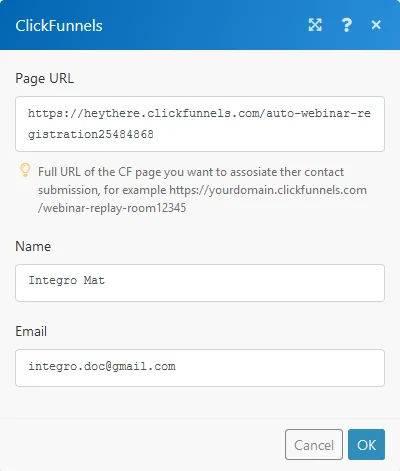Click the Name field label
The width and height of the screenshot is (400, 471).
point(33,247)
